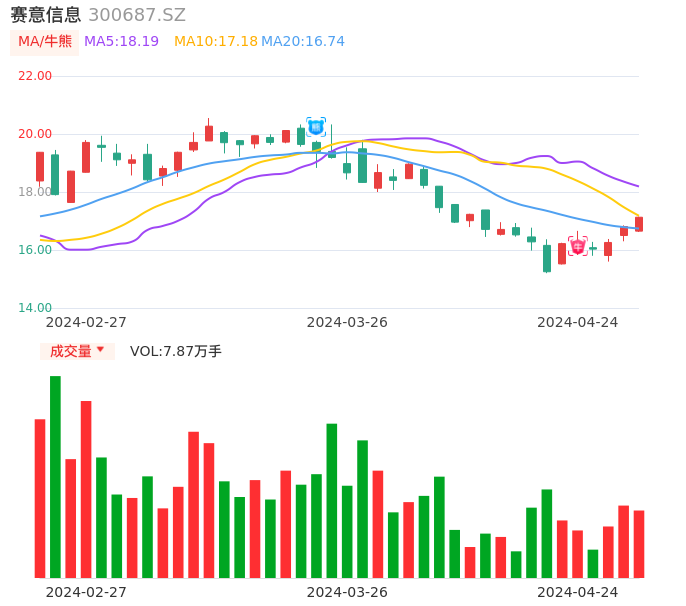686x606 pixels.
Task: Select the MA/牛熊 indicator button
Action: coord(45,42)
